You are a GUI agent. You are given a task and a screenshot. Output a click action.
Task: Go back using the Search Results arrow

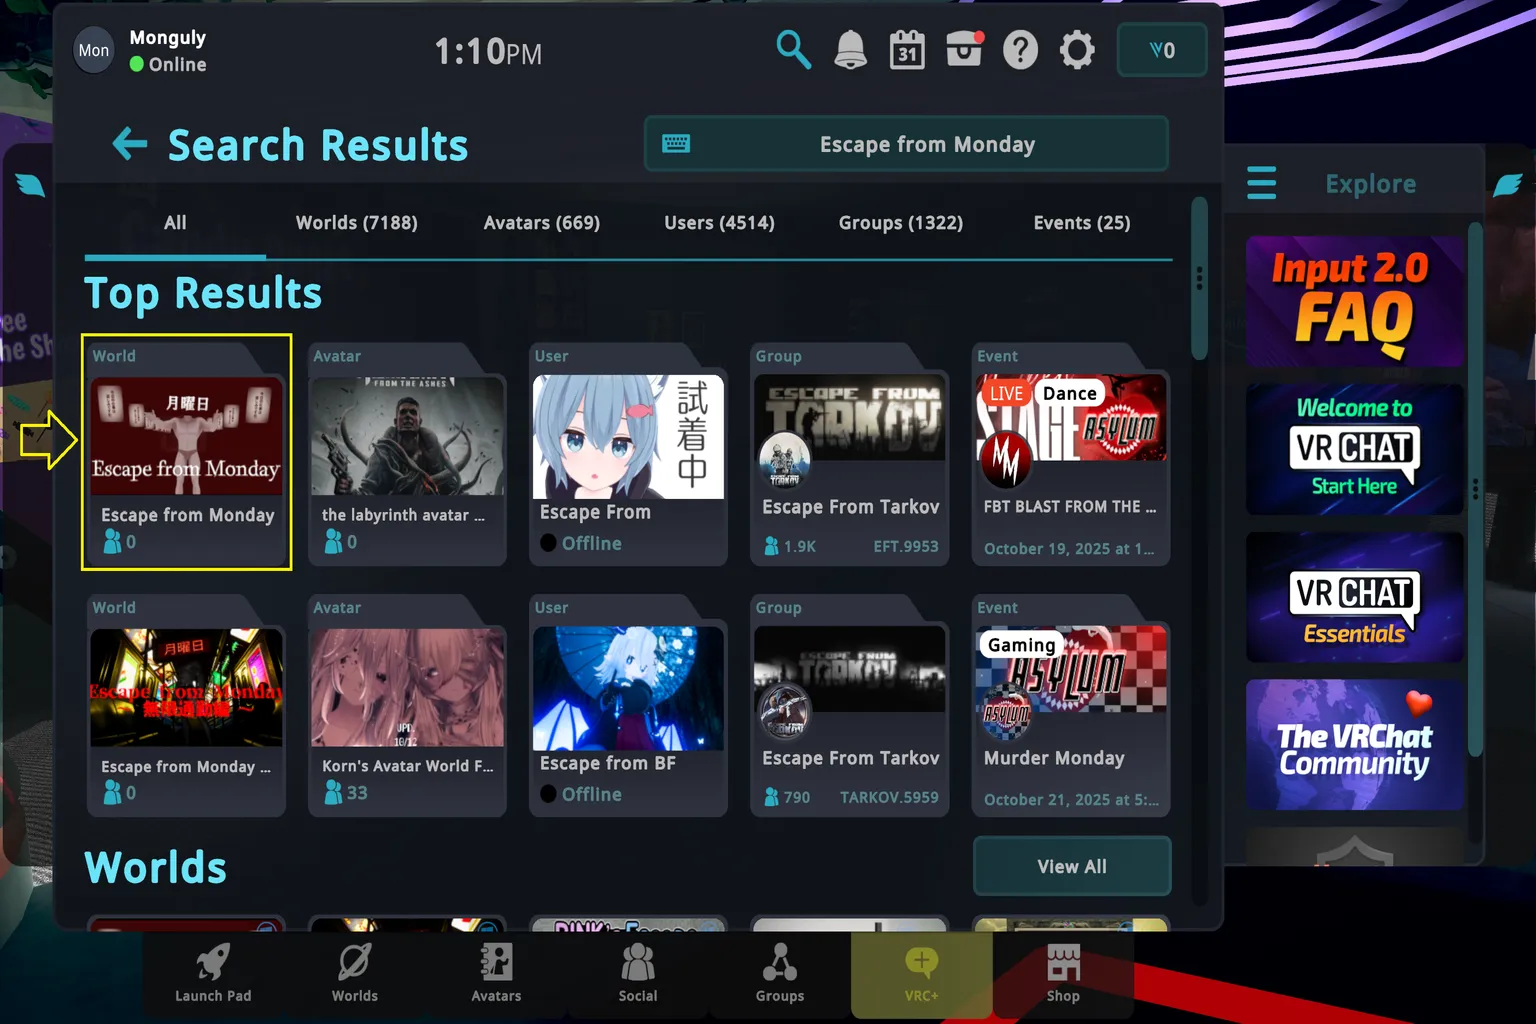pos(129,144)
